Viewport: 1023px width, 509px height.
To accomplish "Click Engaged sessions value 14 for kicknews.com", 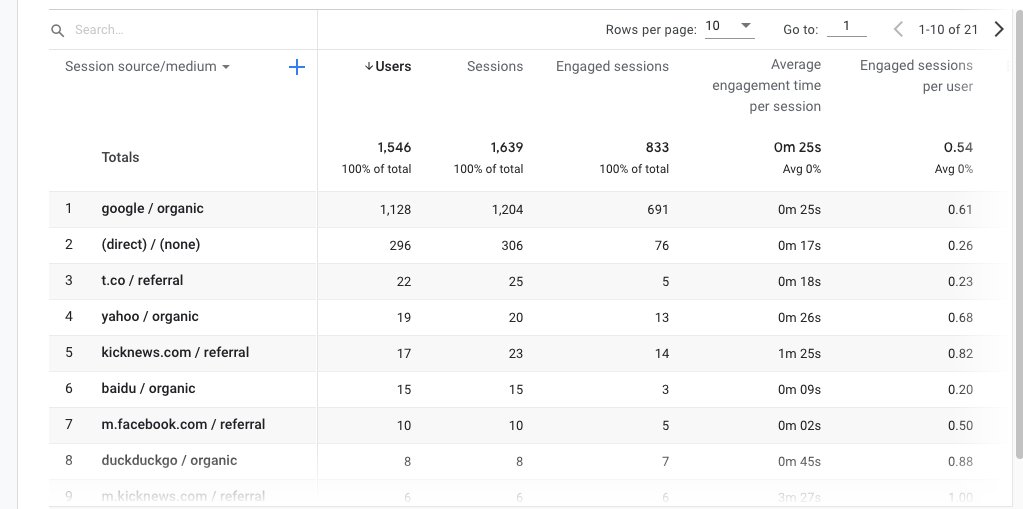I will pos(662,354).
